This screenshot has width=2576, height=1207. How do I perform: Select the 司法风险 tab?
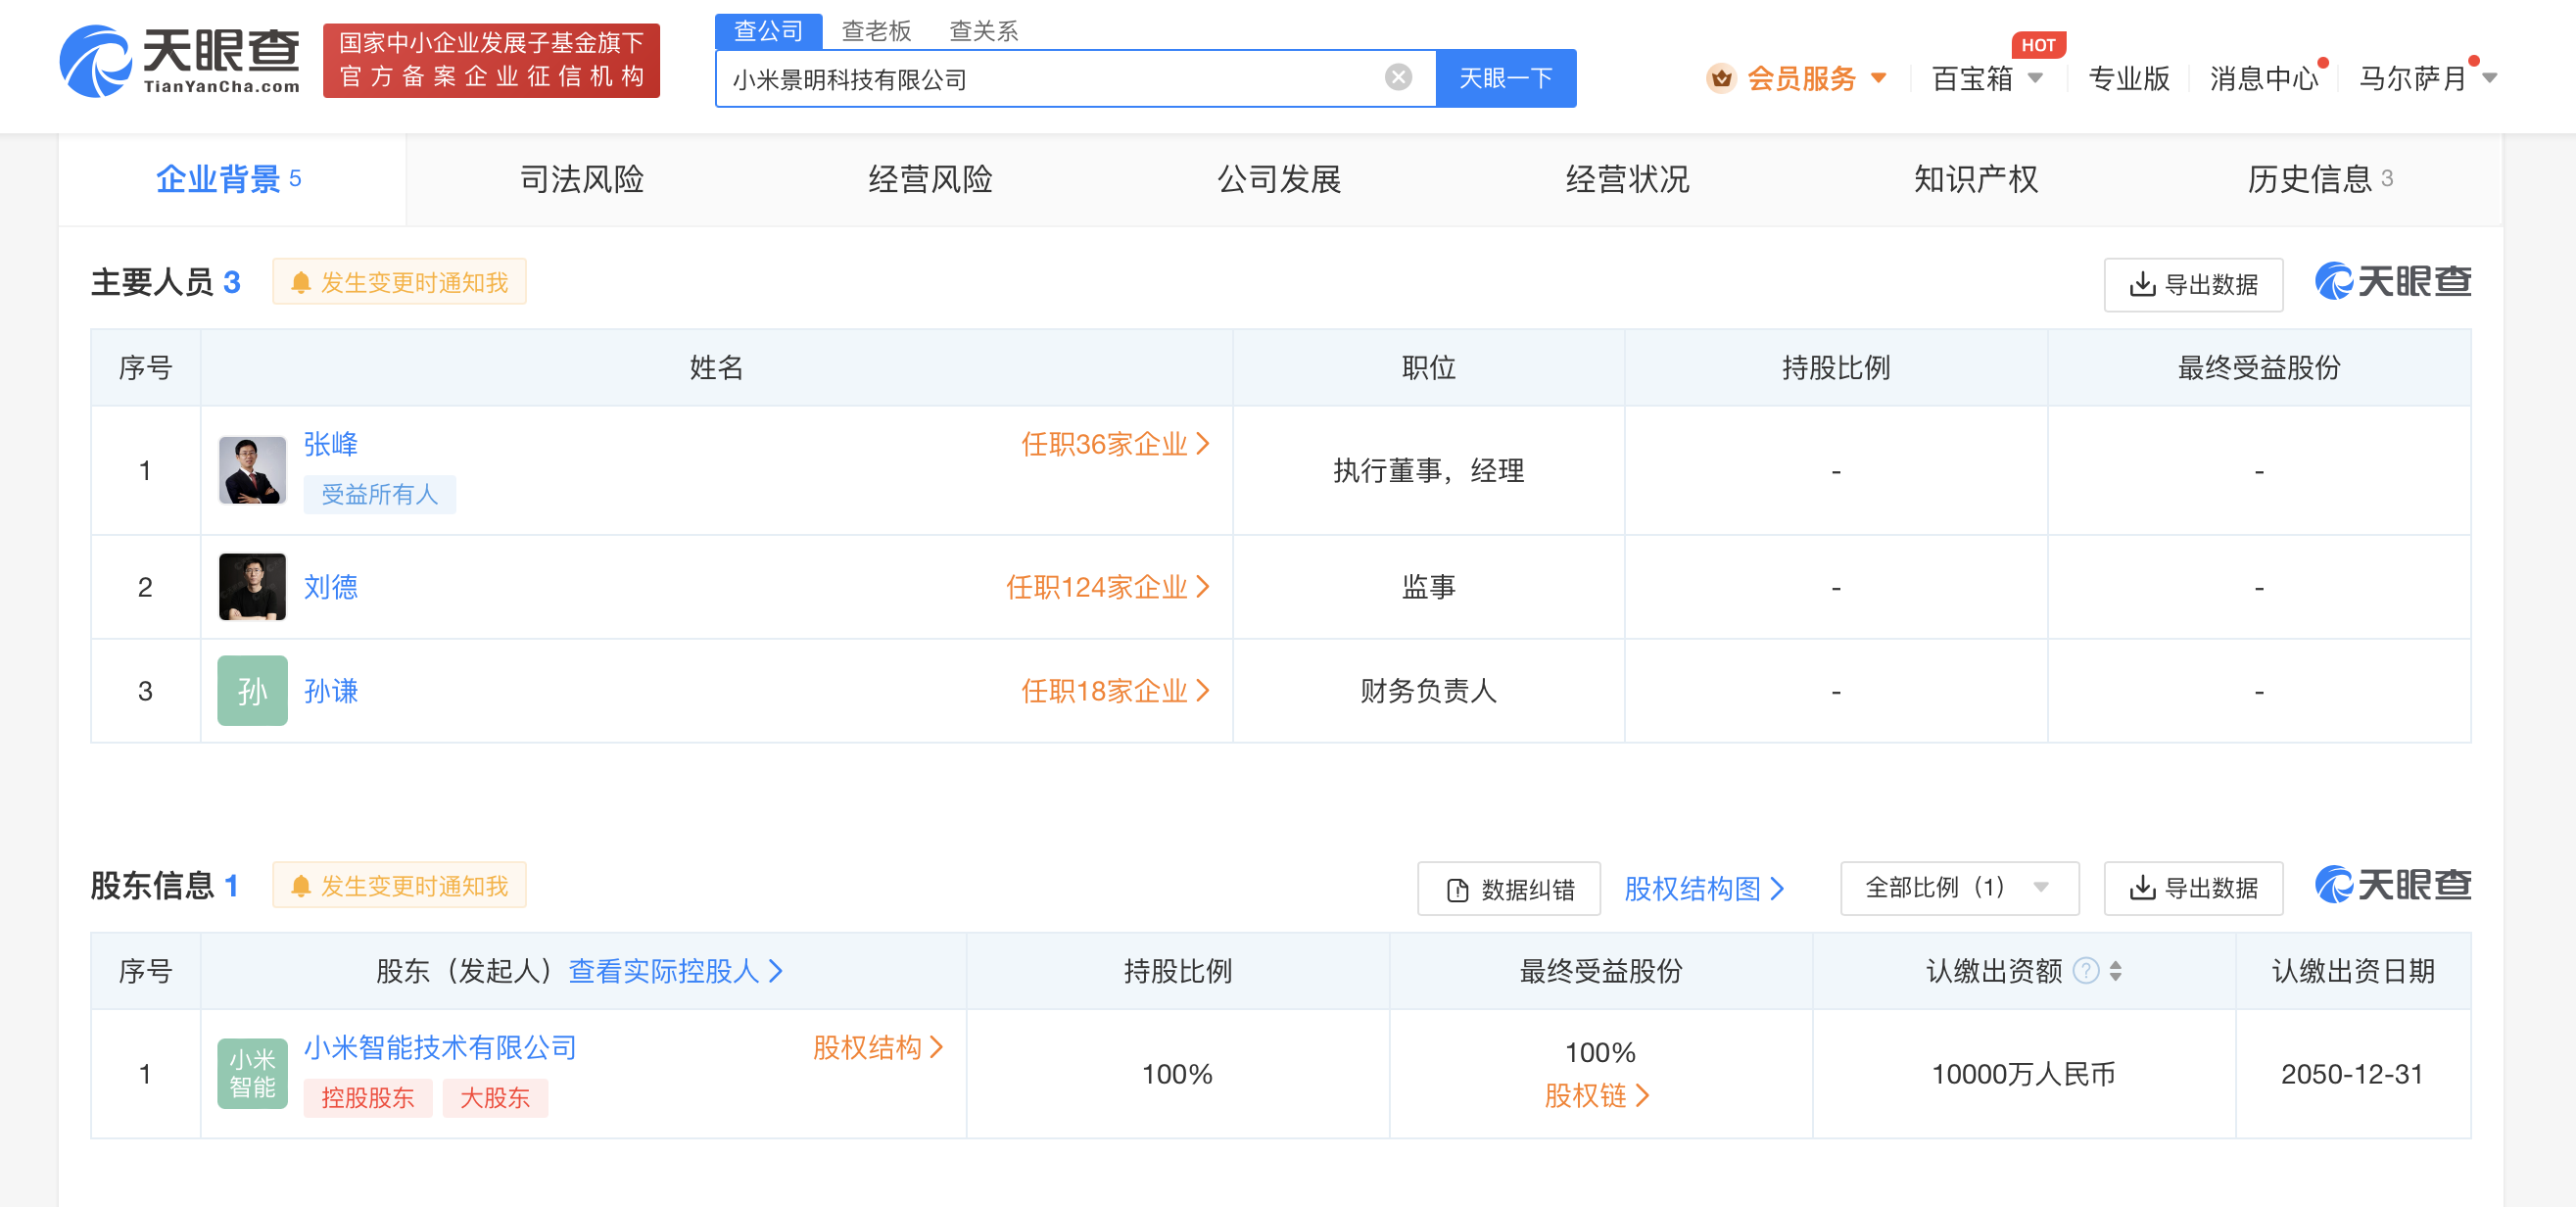(x=581, y=179)
